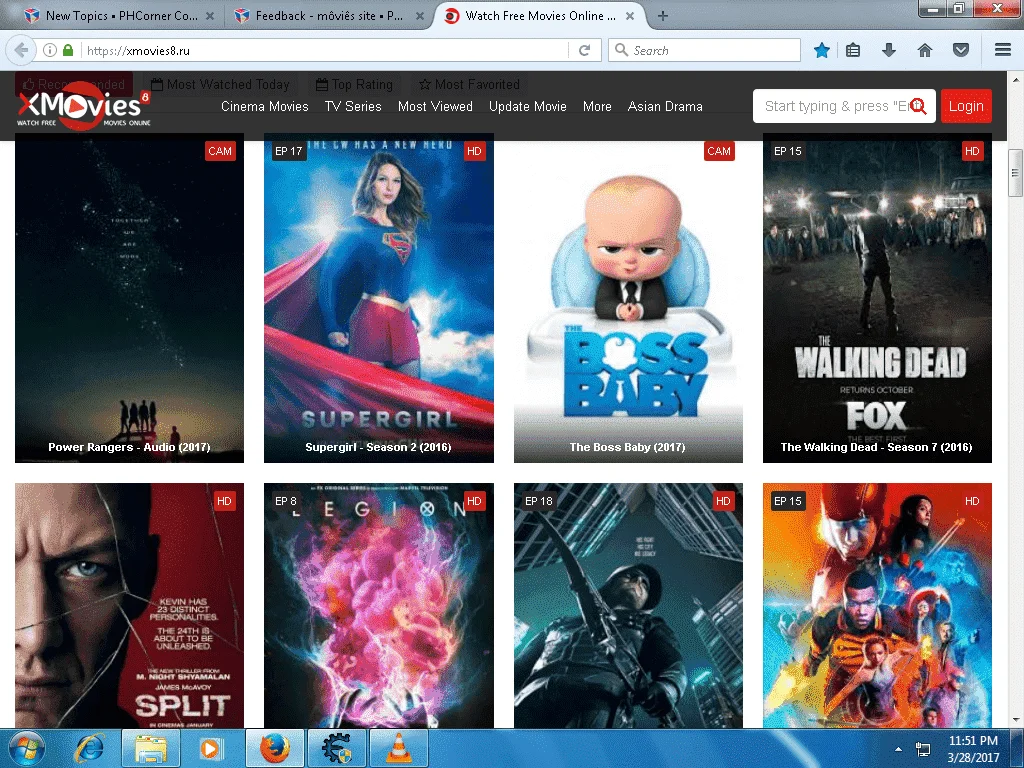Click the green padlock security icon
Screen dimensions: 1024x768
click(68, 50)
